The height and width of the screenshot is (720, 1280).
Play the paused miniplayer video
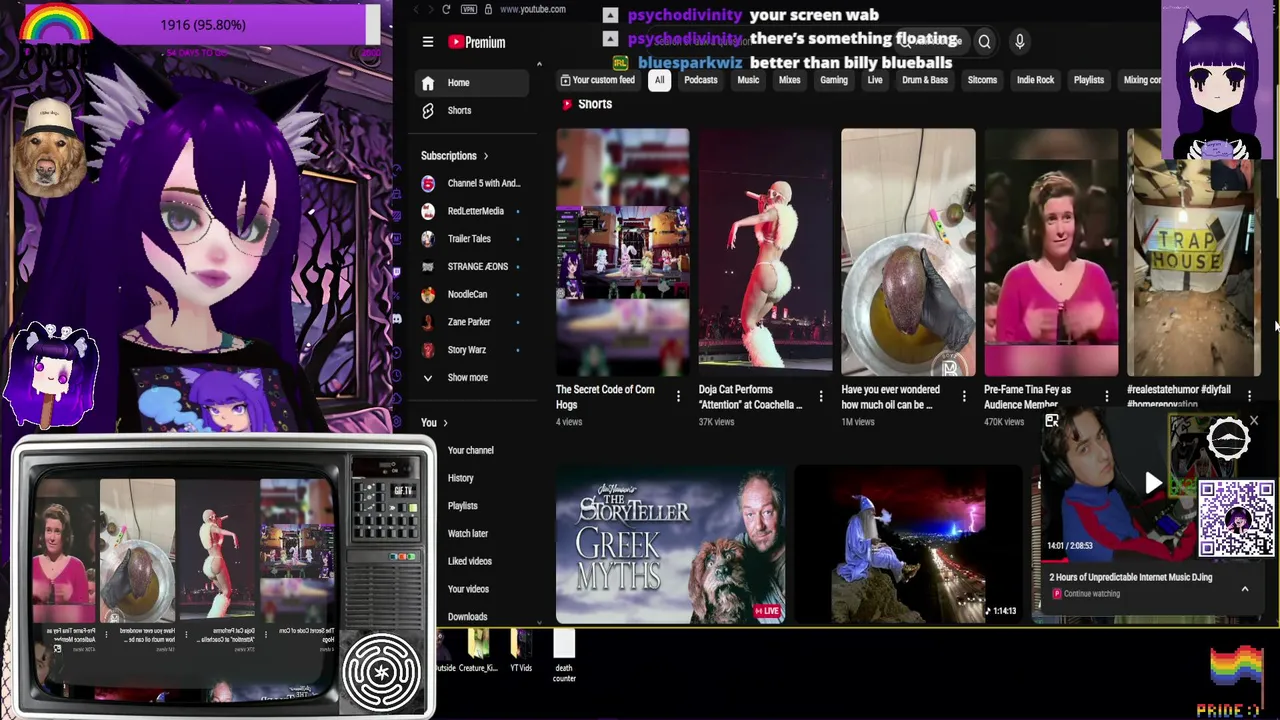[x=1153, y=484]
